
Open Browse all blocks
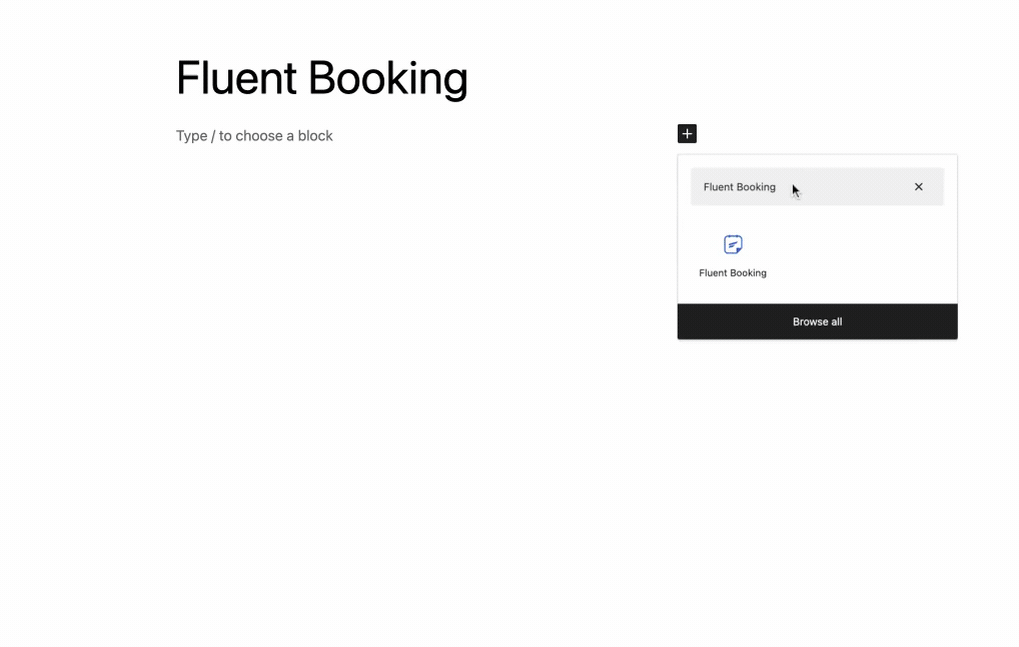click(x=817, y=322)
